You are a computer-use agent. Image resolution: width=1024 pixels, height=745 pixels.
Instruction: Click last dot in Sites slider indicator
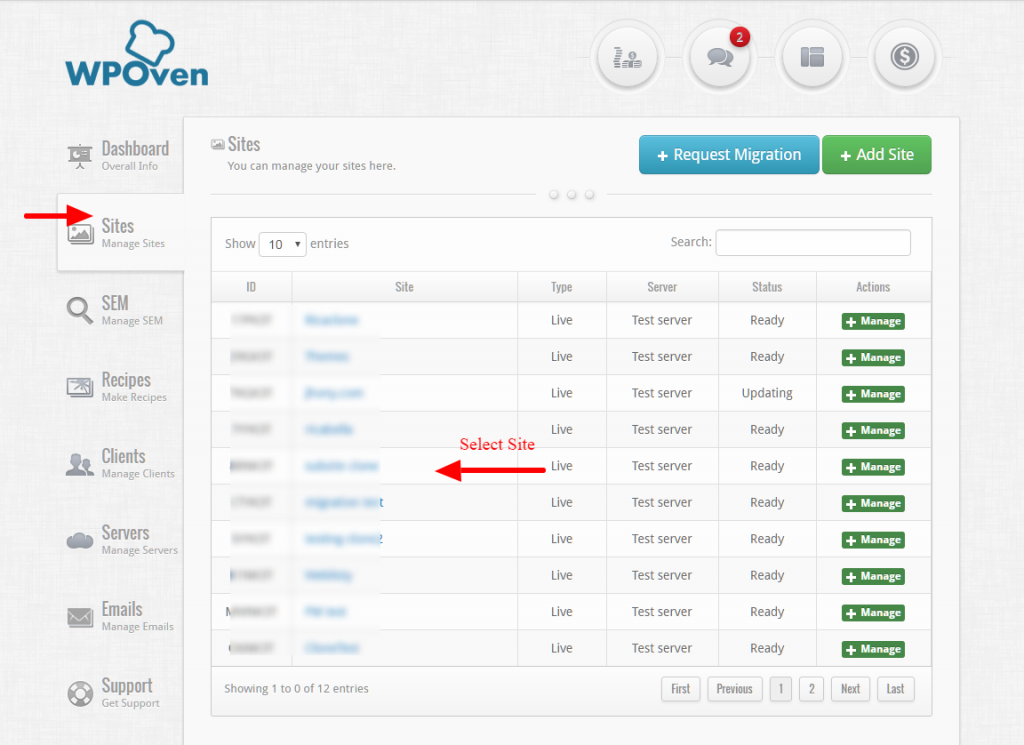click(590, 195)
